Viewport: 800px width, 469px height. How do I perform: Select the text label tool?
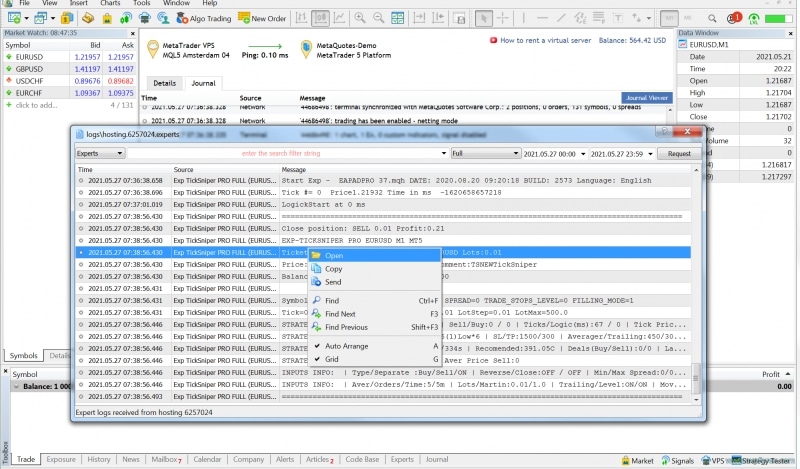tap(618, 18)
